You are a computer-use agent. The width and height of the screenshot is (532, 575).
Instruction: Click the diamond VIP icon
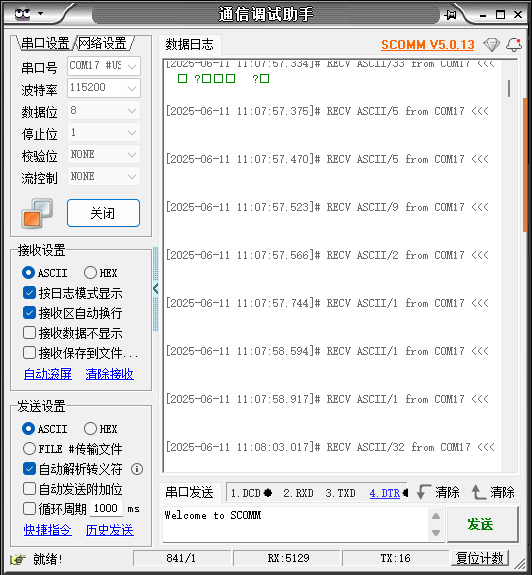tap(491, 45)
